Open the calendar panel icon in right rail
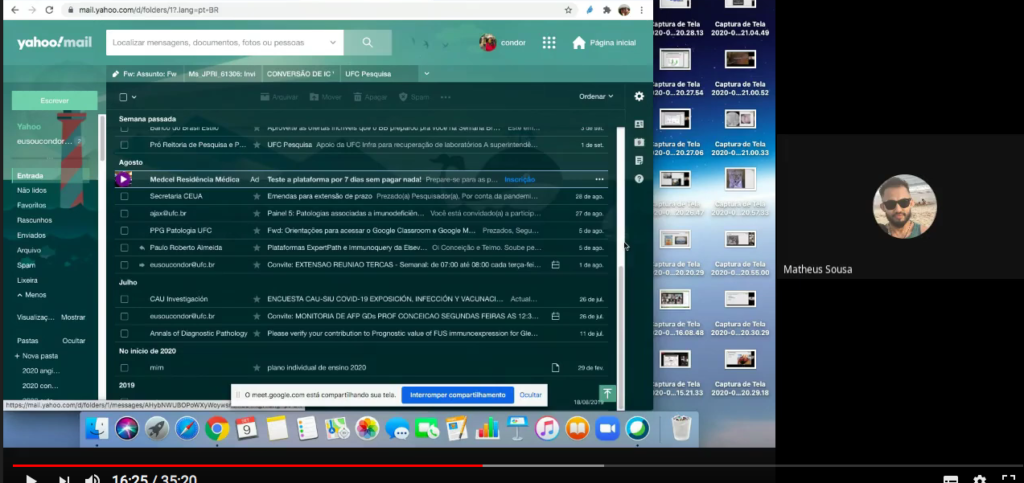1024x483 pixels. point(639,142)
